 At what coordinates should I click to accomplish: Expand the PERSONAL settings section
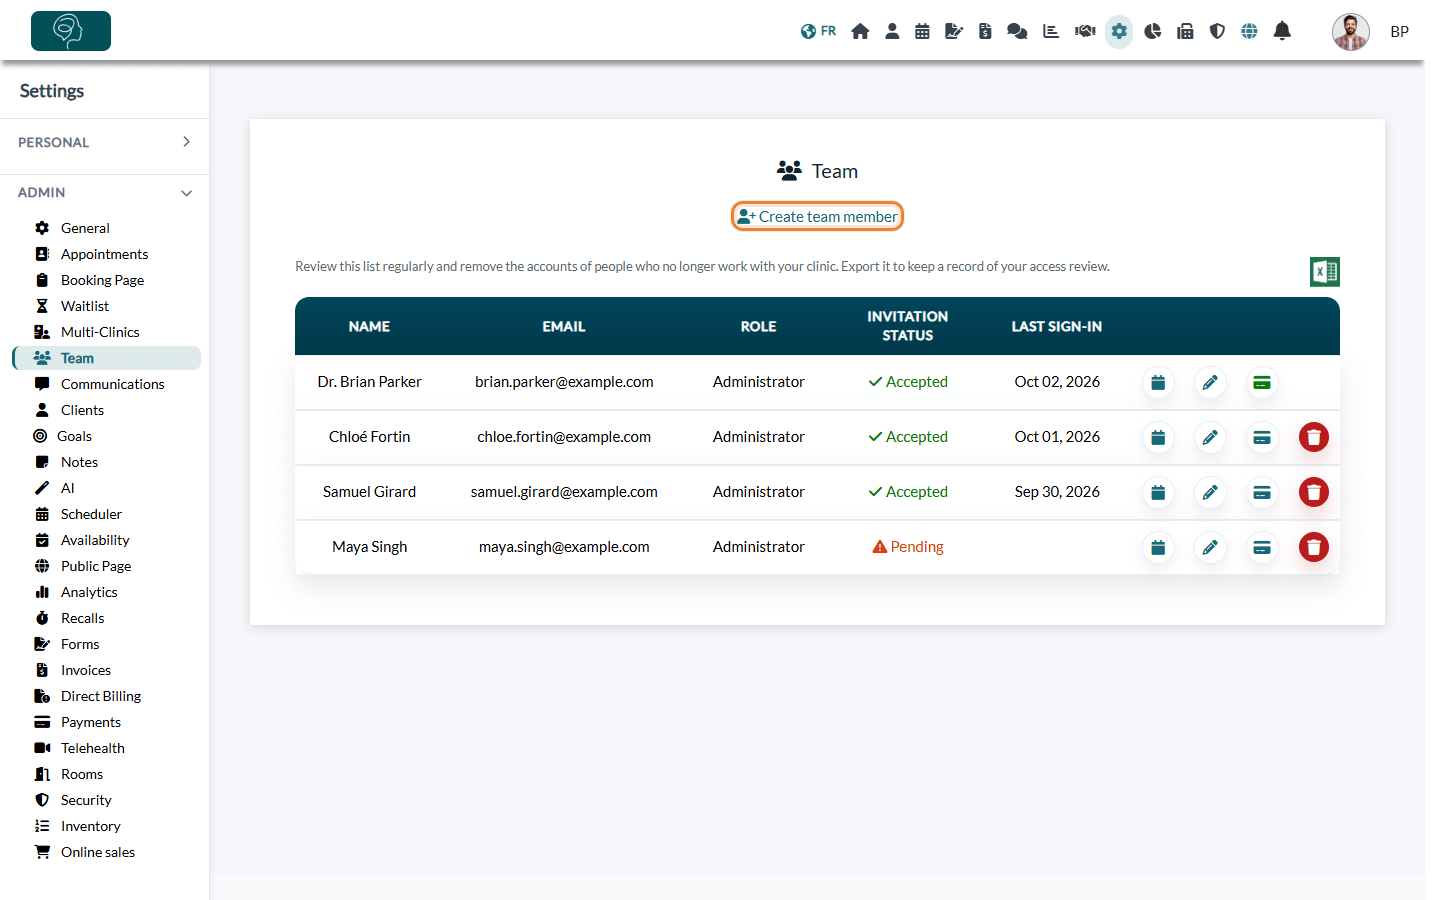click(105, 142)
